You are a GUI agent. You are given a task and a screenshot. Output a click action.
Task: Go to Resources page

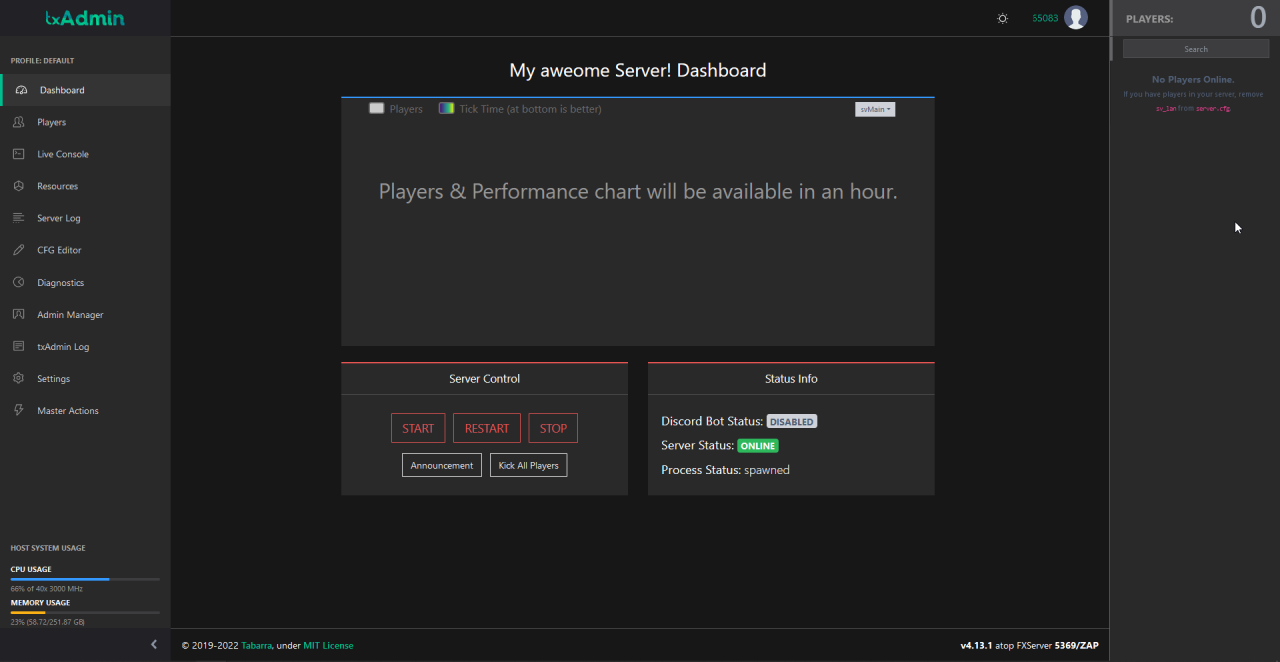[85, 186]
